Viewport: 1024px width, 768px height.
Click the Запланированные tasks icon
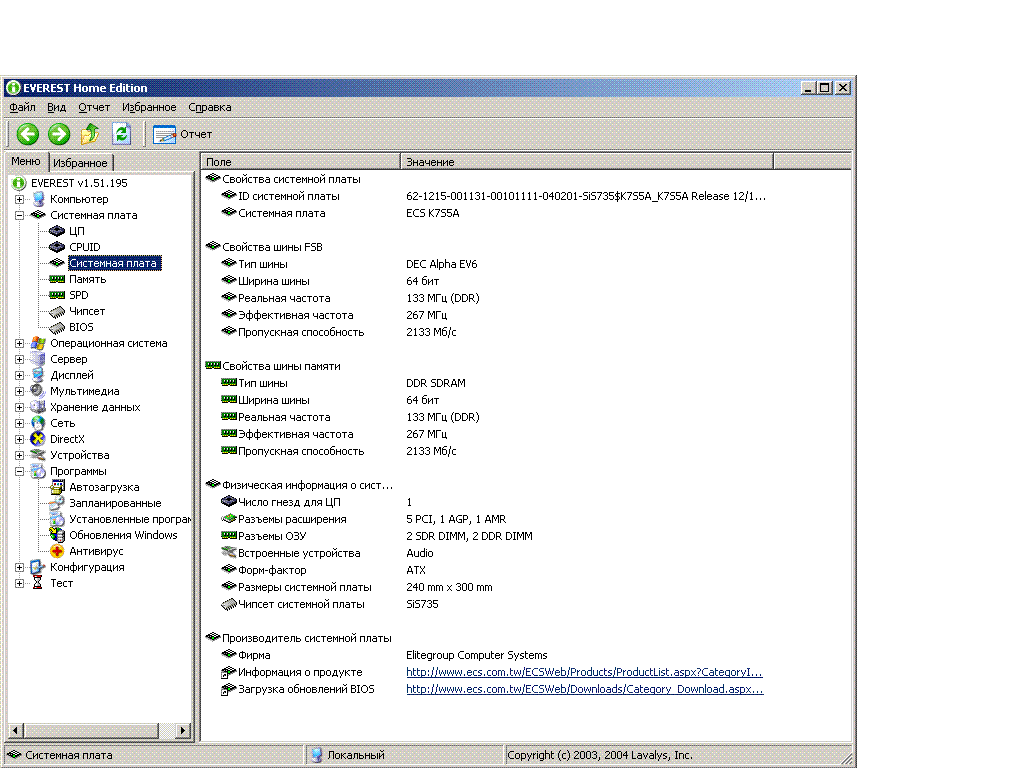click(57, 503)
